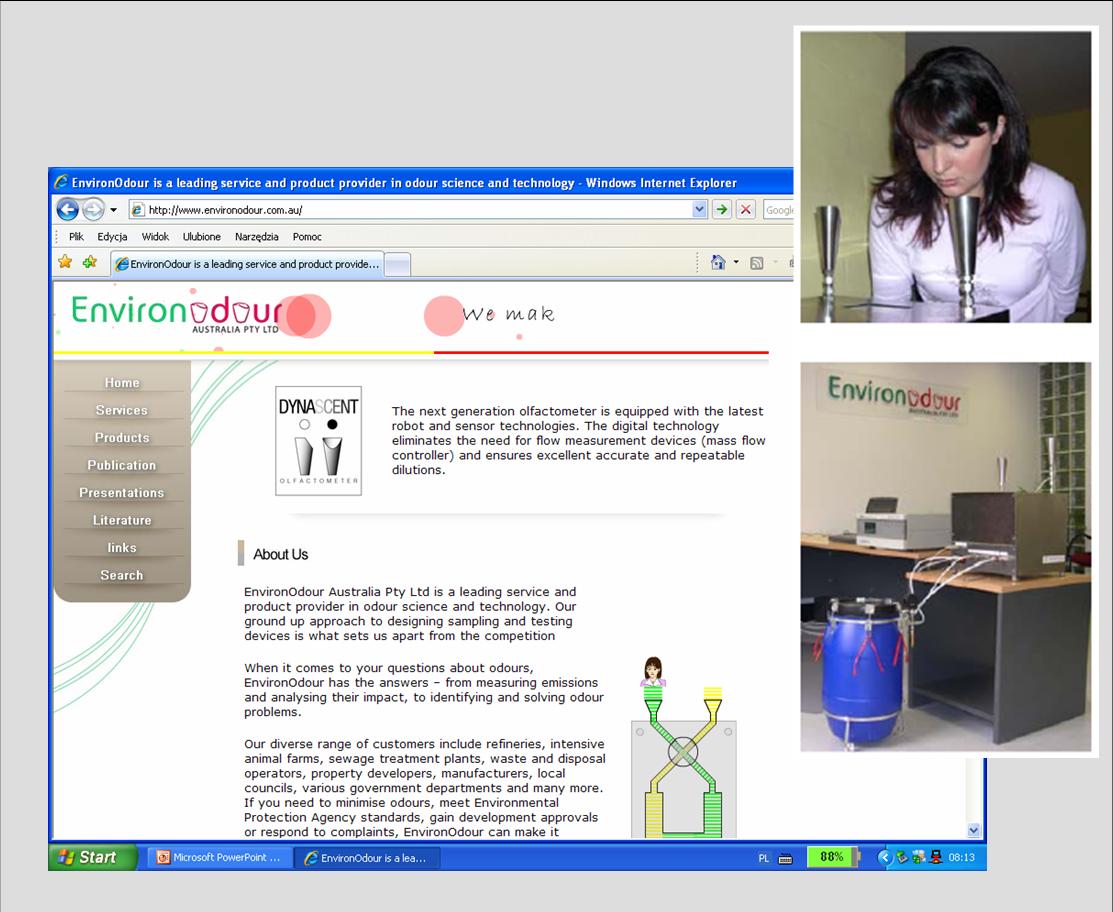Switch to Microsoft PowerPoint in the taskbar
The image size is (1113, 912).
[219, 857]
